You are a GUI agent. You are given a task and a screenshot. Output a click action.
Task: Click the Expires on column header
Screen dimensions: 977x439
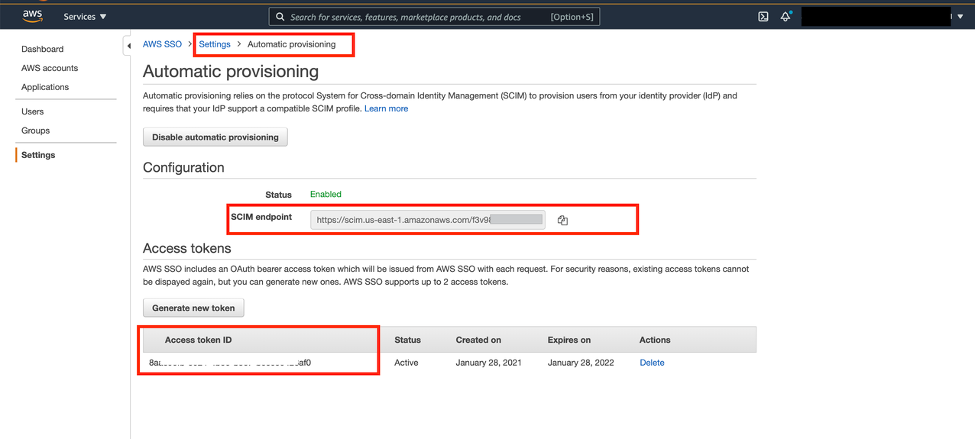coord(570,340)
